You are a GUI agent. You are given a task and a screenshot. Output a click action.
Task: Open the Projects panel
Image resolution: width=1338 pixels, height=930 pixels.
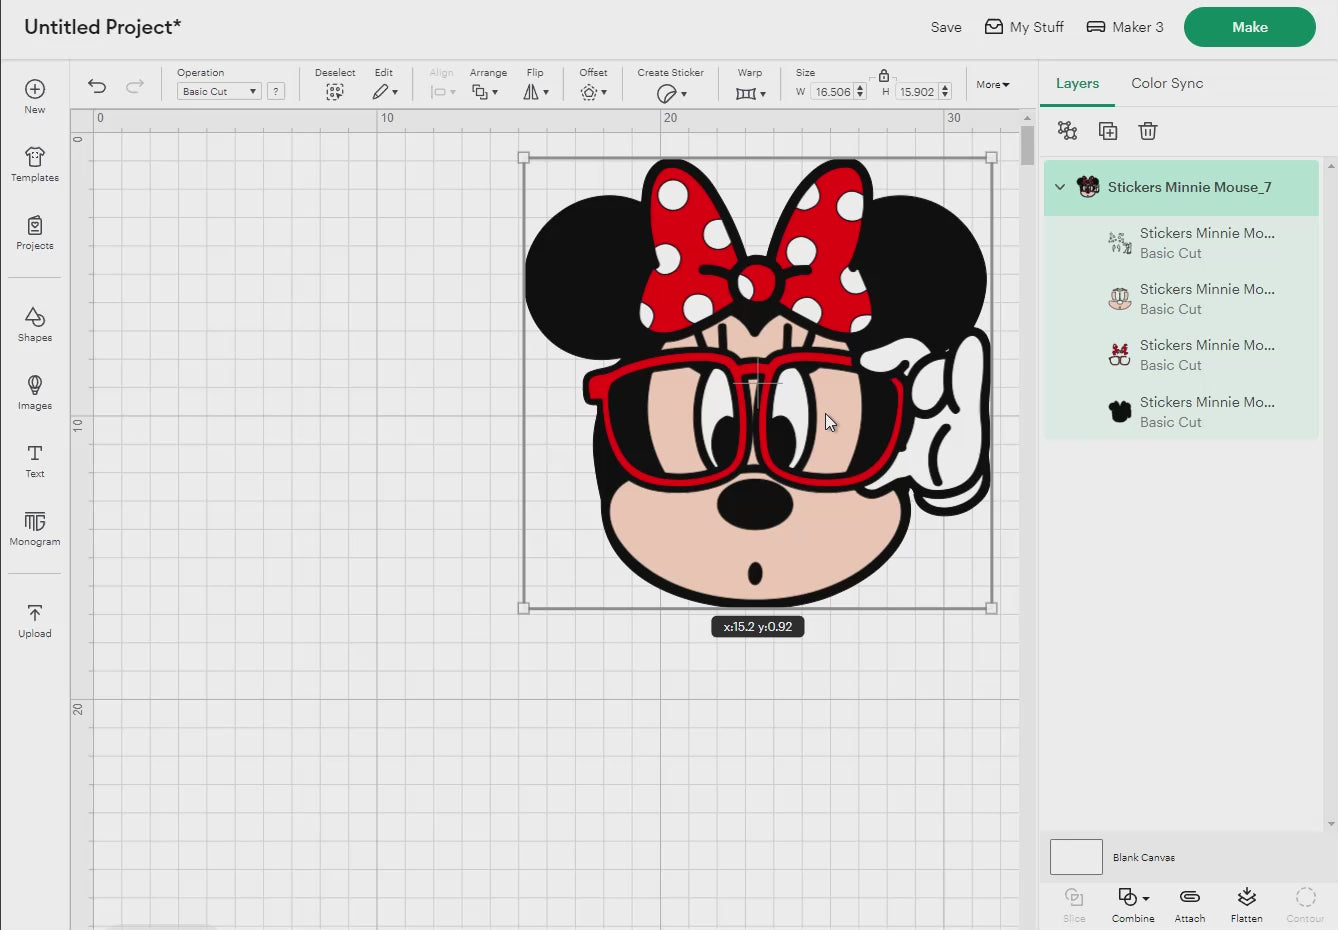[x=35, y=233]
